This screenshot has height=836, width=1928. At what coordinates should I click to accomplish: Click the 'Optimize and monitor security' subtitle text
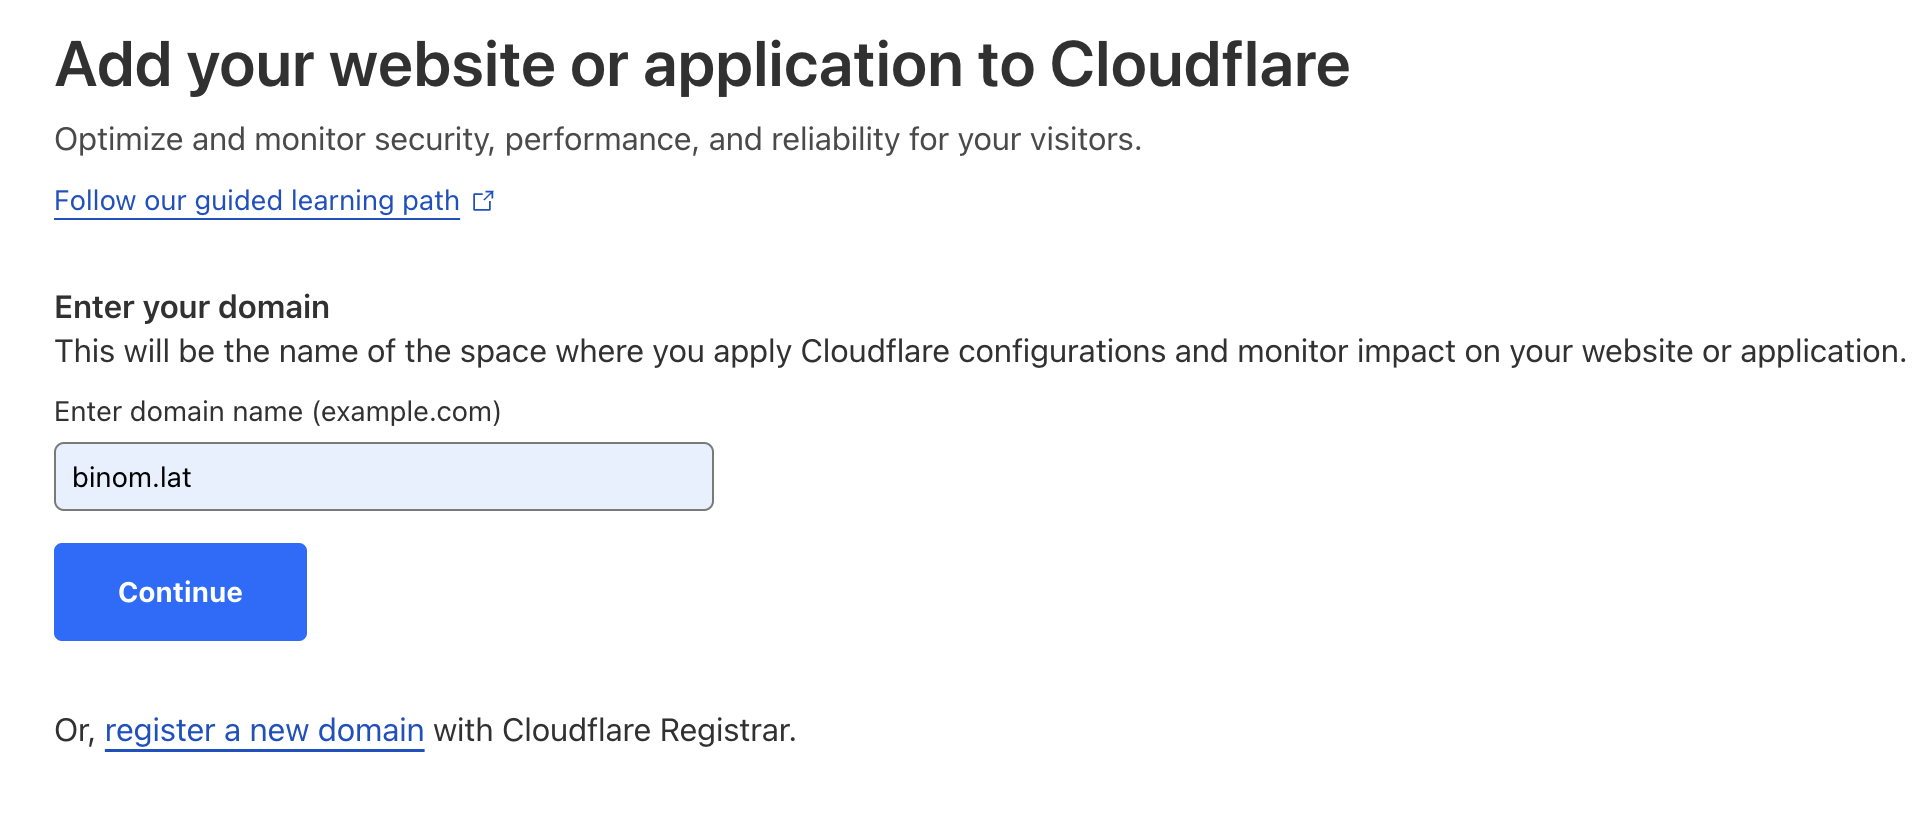click(x=597, y=140)
